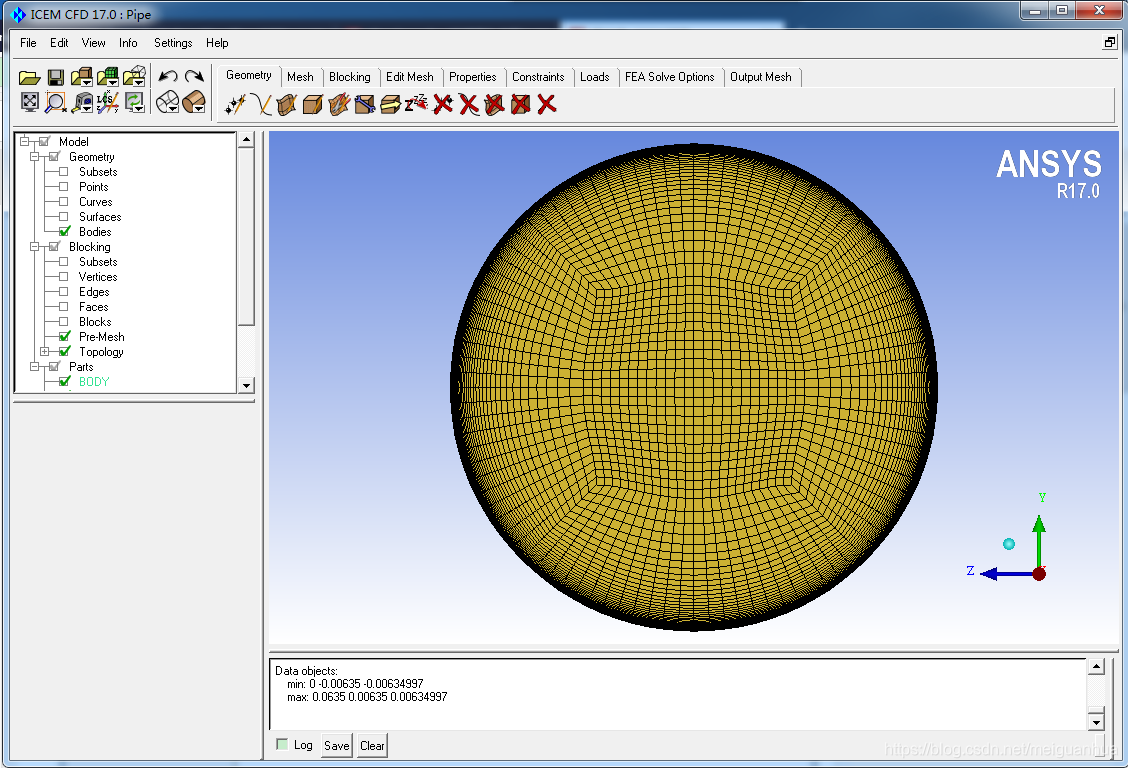
Task: Switch to the Blocking tab
Action: pos(350,77)
